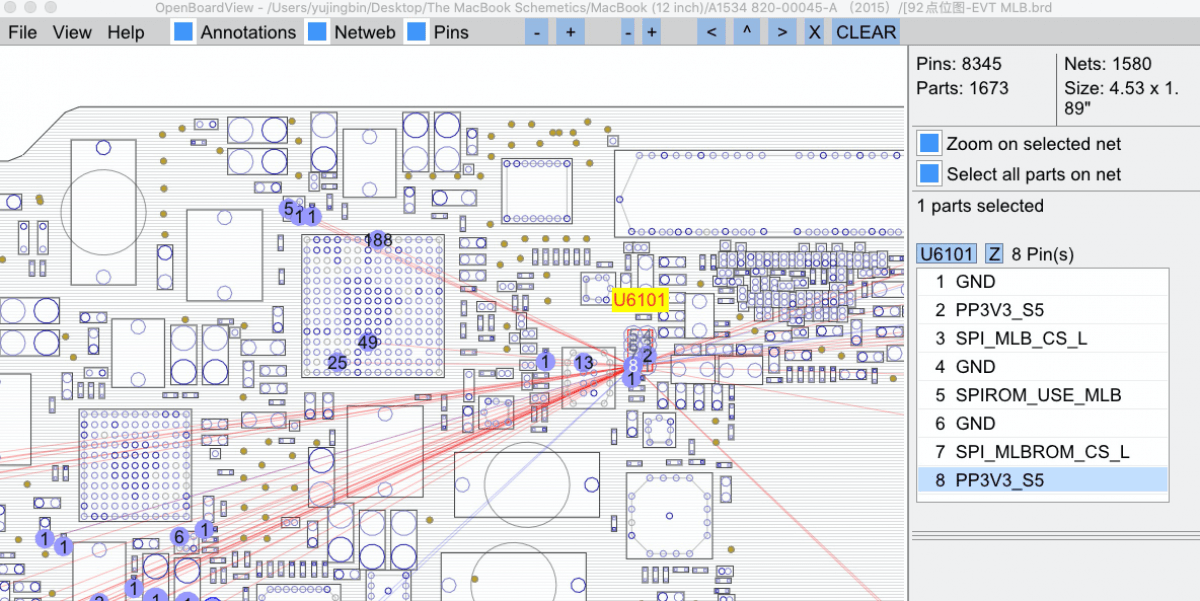Click the < rotate-left button
The width and height of the screenshot is (1200, 601).
coord(711,32)
